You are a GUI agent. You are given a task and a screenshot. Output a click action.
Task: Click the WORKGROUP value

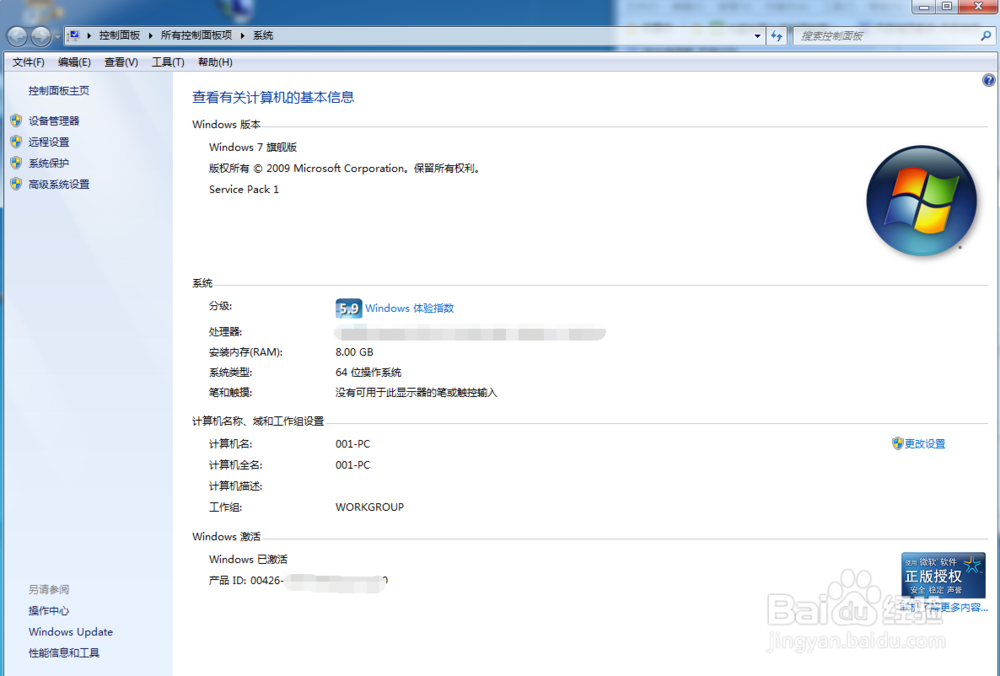point(370,507)
